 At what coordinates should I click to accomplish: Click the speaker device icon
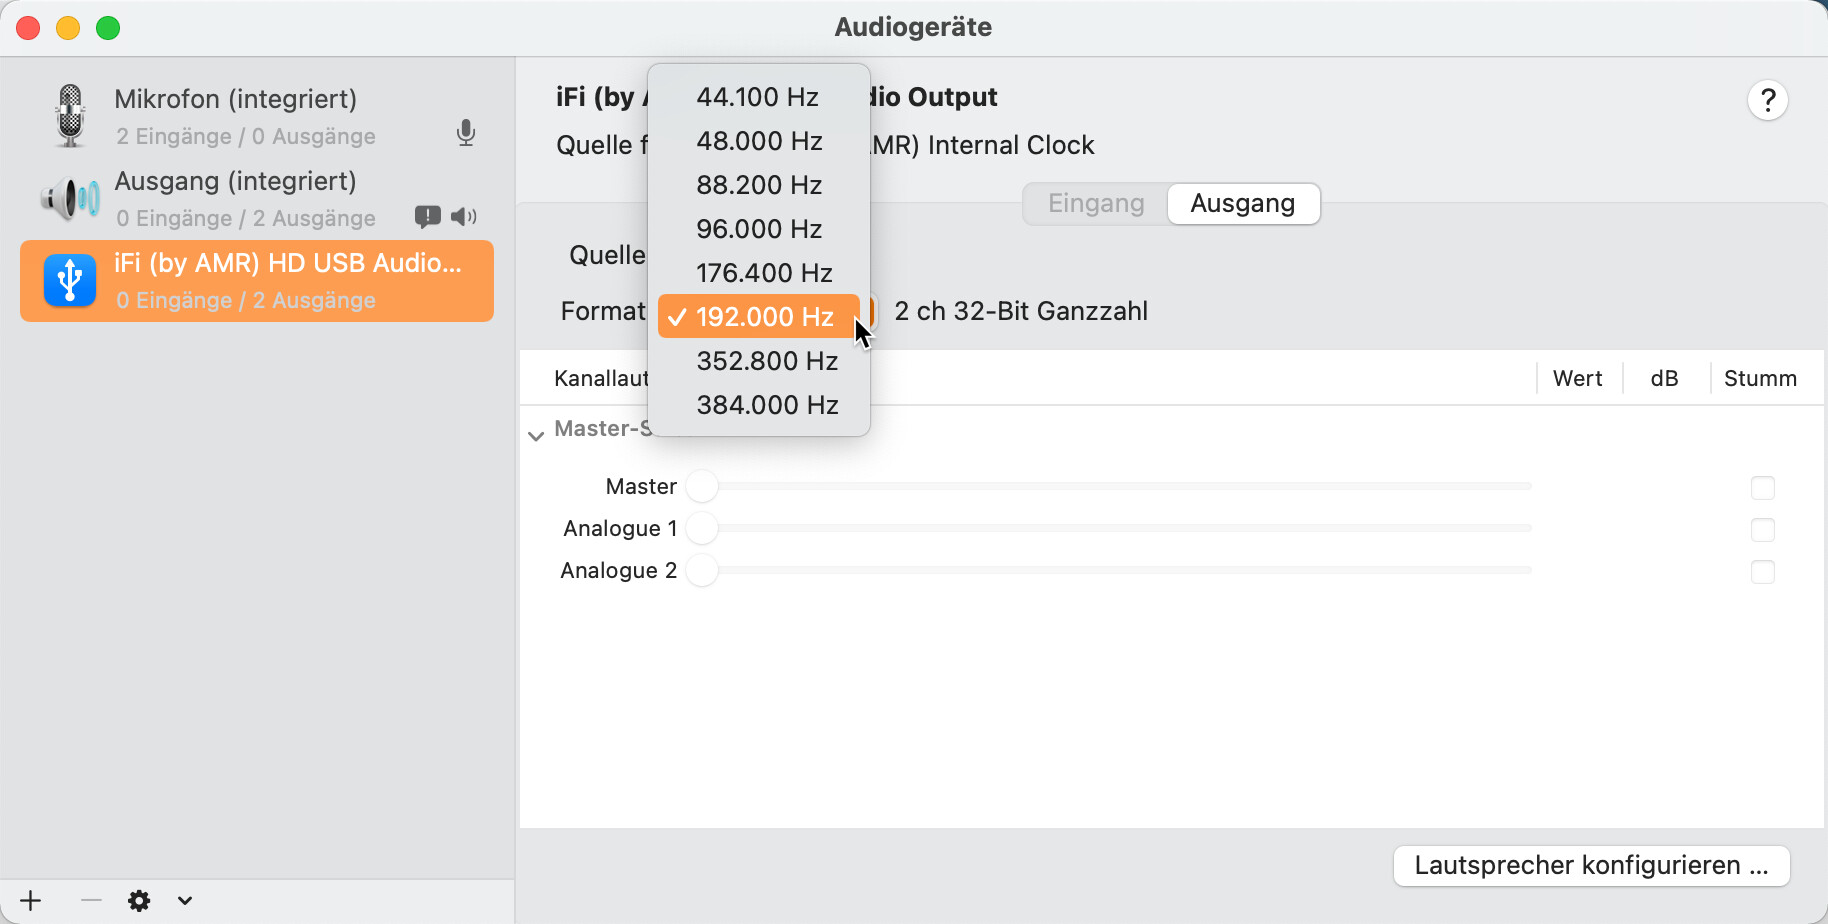[x=70, y=198]
